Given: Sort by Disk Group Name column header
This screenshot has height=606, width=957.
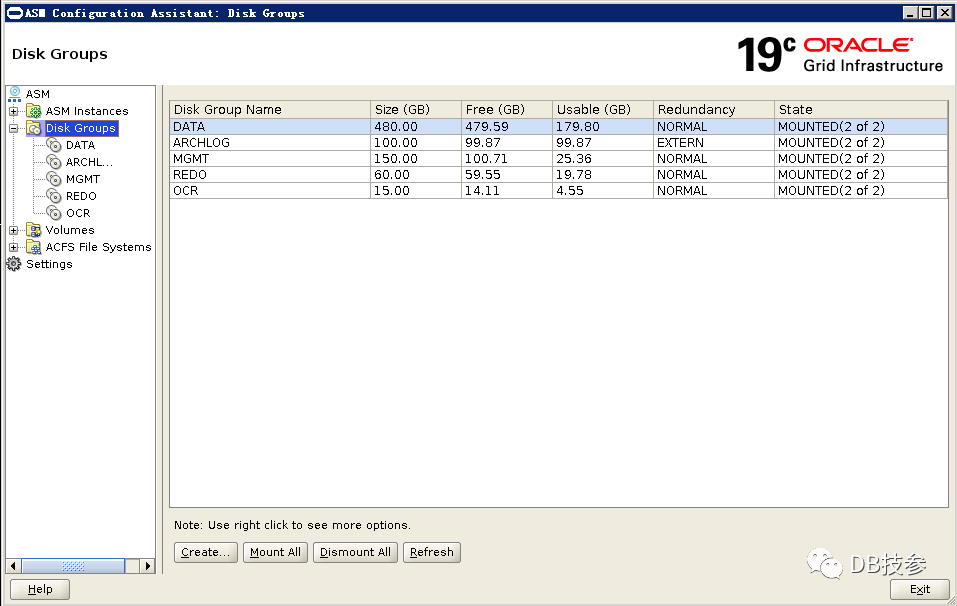Looking at the screenshot, I should [270, 110].
